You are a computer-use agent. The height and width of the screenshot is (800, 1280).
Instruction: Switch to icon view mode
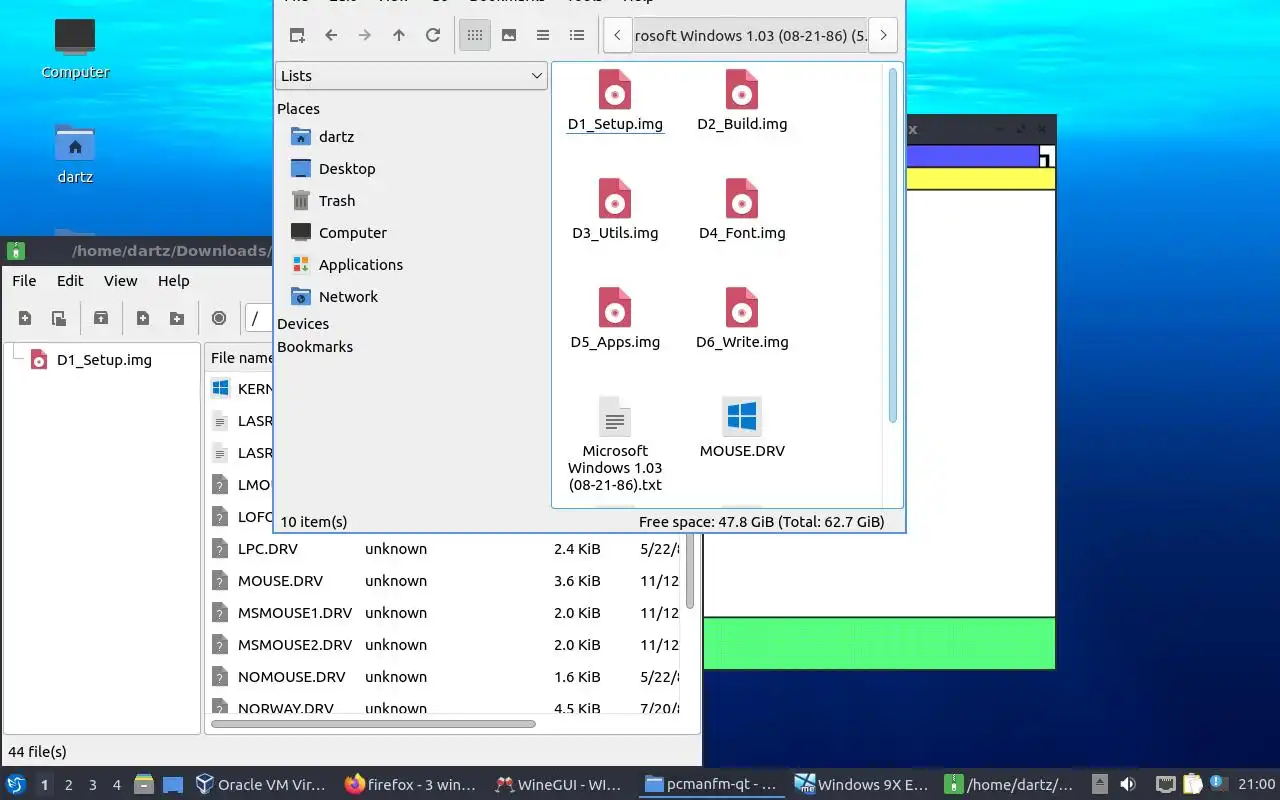coord(475,35)
